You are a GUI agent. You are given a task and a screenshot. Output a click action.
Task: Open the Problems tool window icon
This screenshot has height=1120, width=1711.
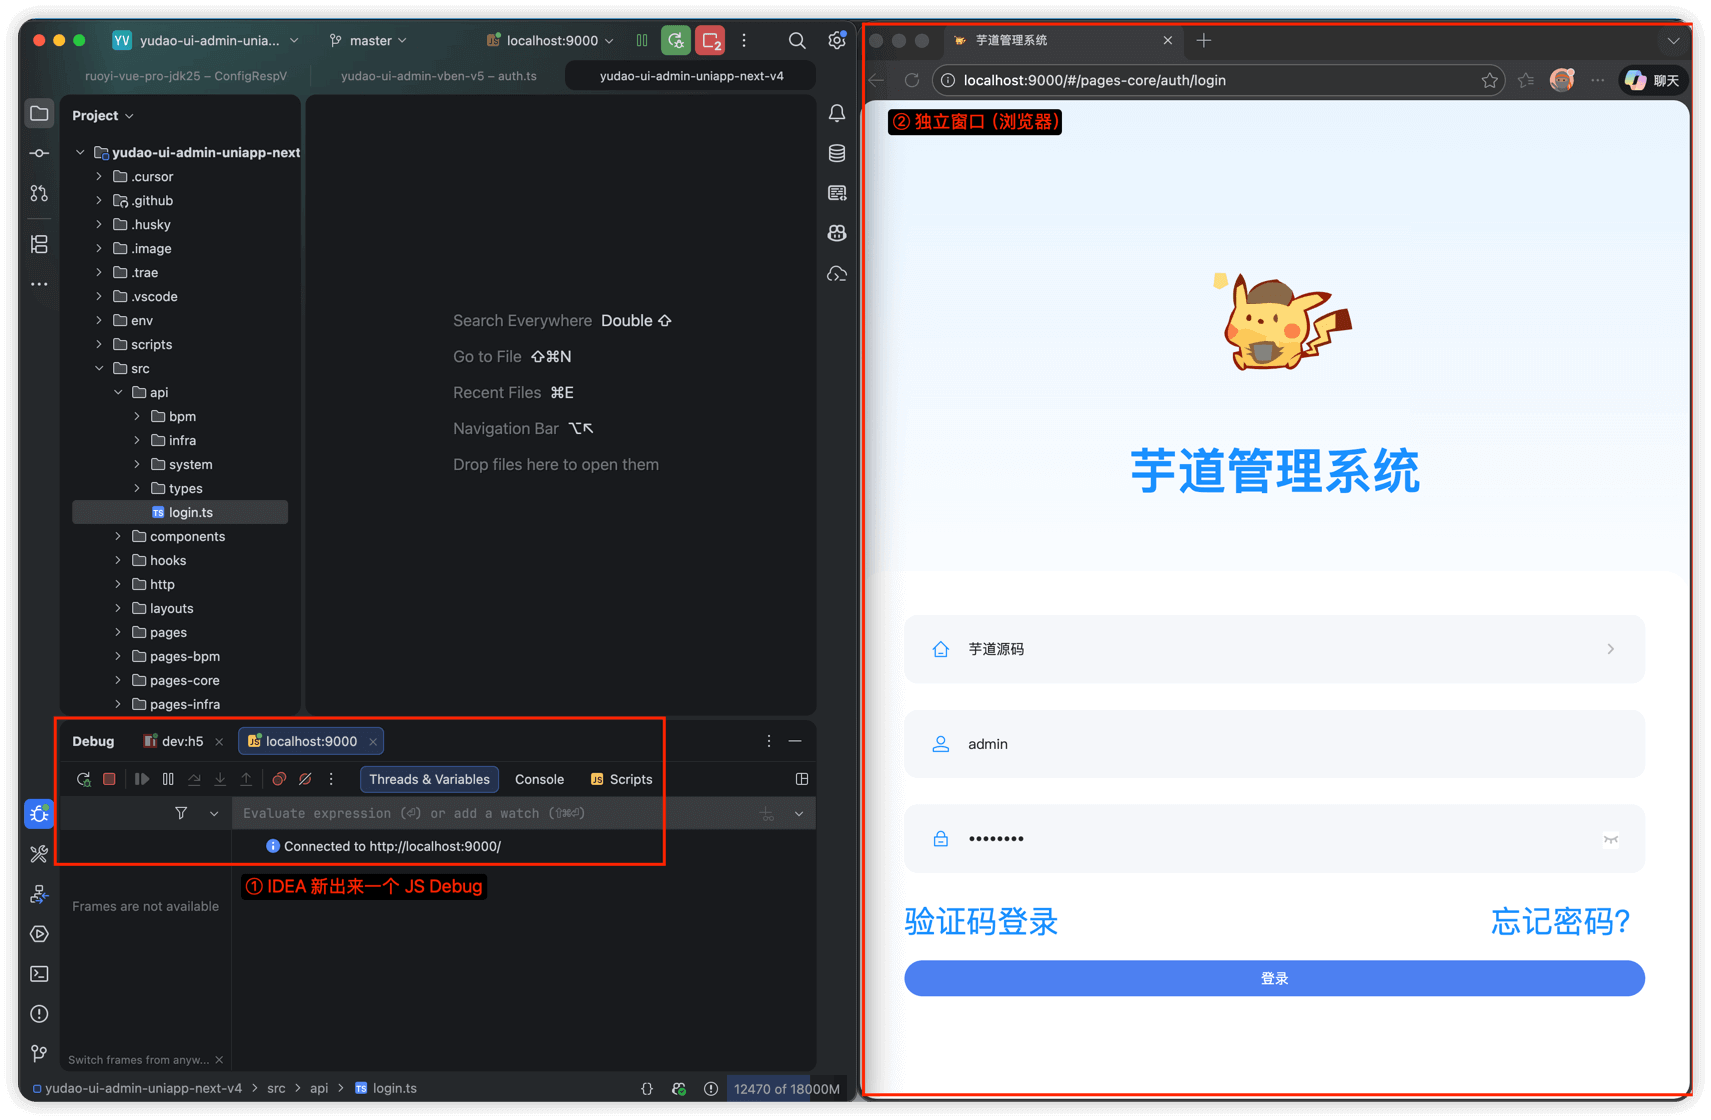pyautogui.click(x=39, y=1013)
